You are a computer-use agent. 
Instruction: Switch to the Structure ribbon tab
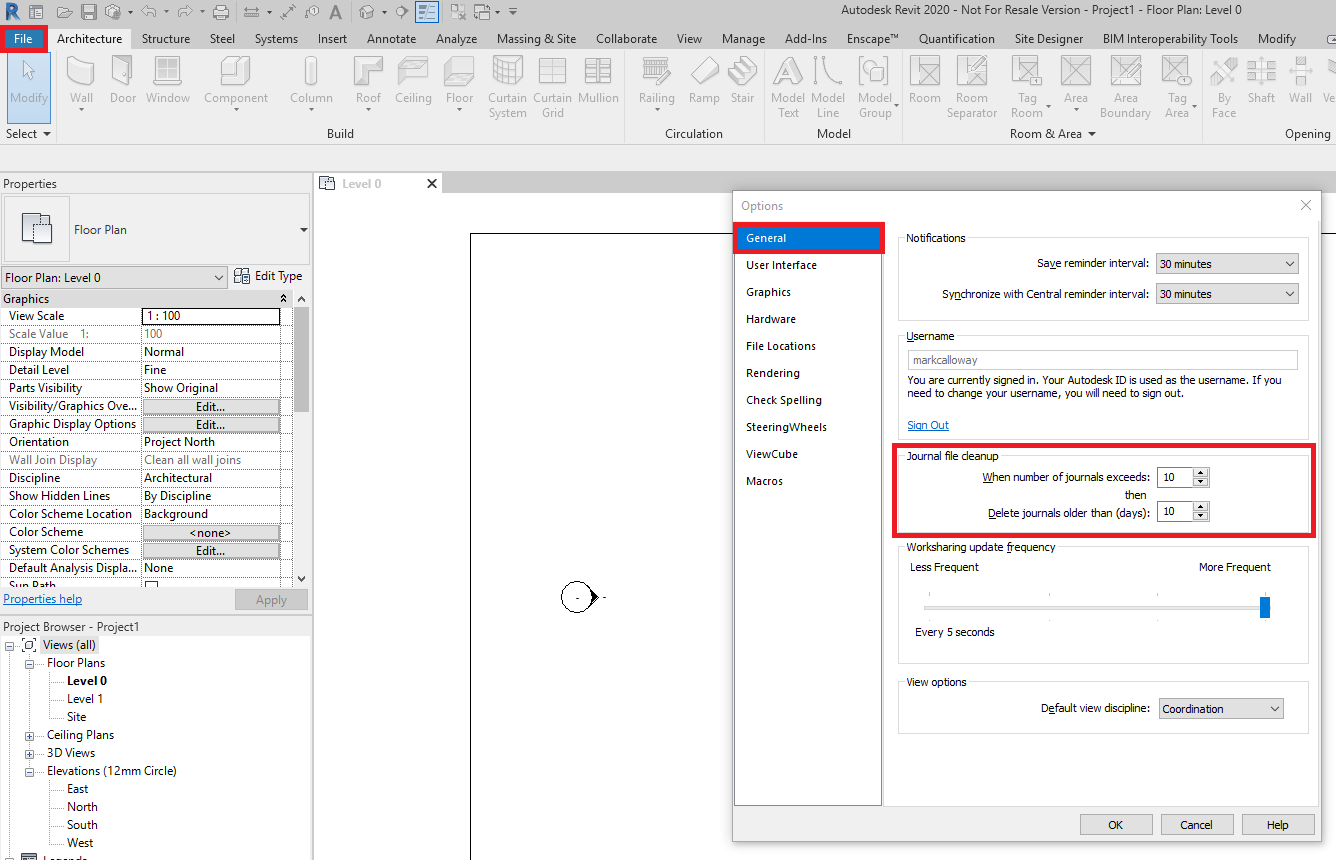[166, 39]
